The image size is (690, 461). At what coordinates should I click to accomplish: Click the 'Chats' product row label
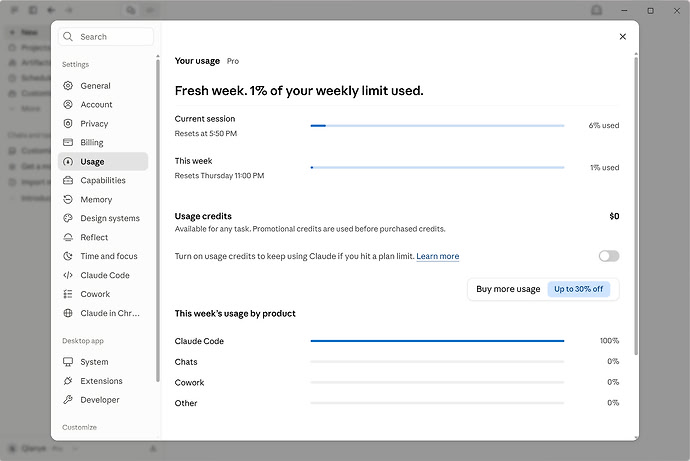click(186, 362)
